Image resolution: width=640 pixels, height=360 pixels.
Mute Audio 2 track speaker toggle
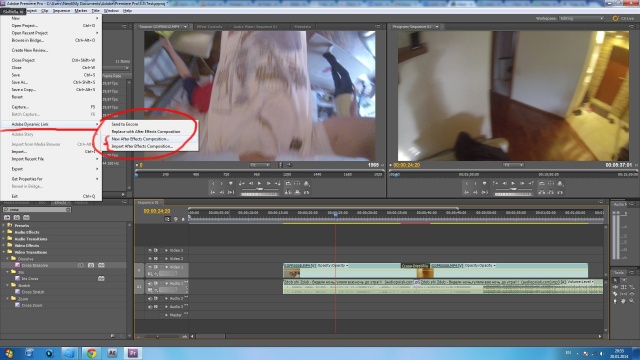(150, 298)
